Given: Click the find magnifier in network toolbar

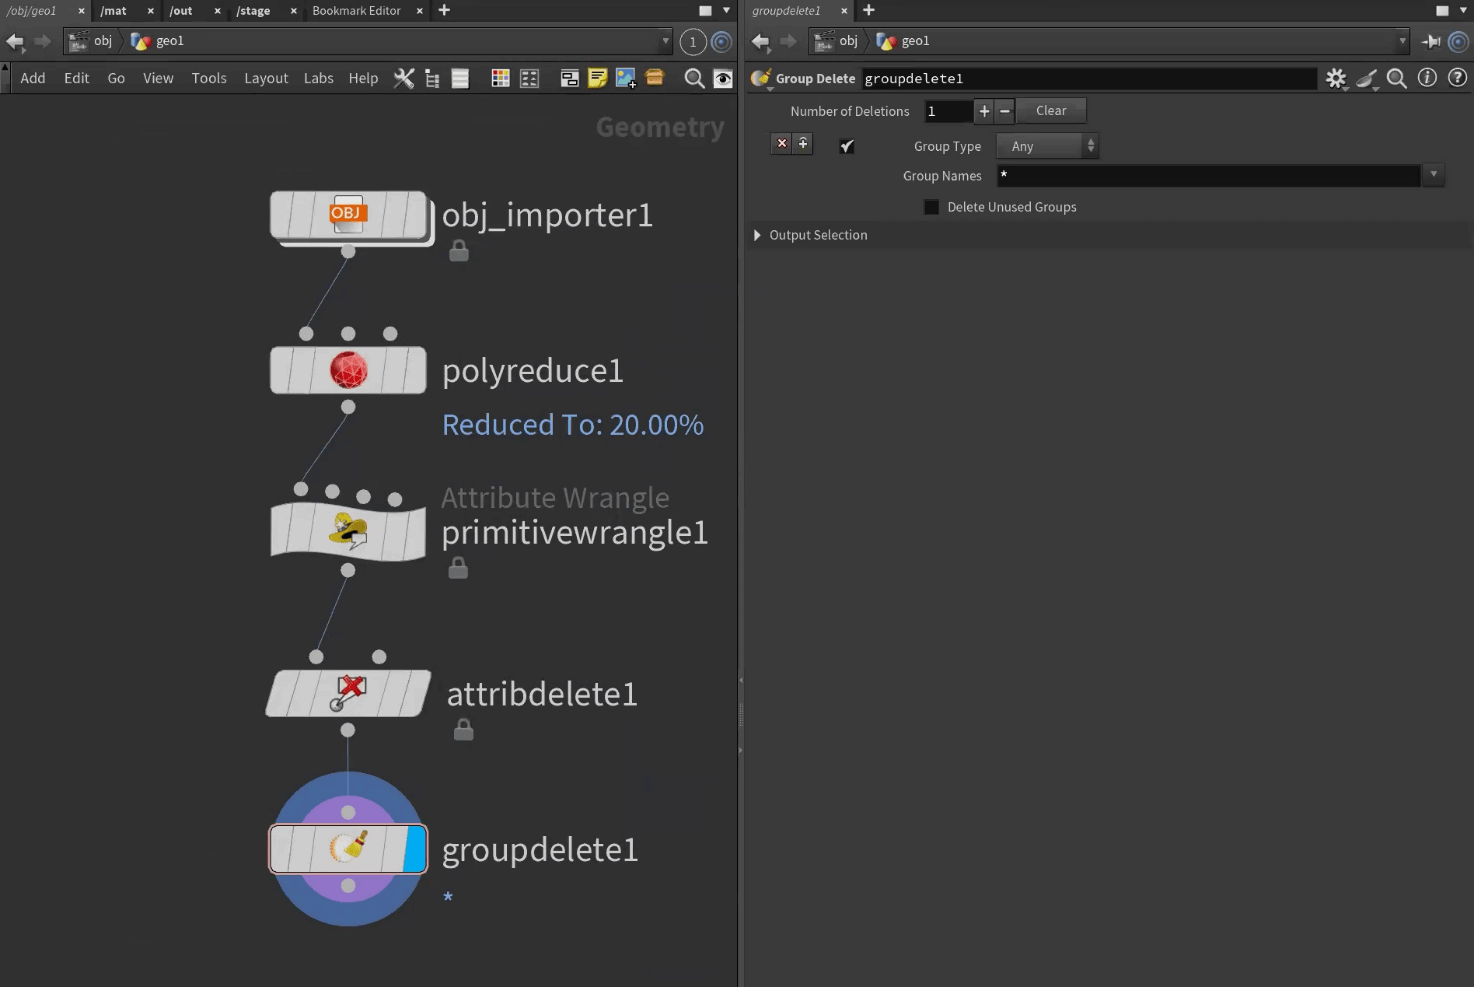Looking at the screenshot, I should pyautogui.click(x=693, y=78).
